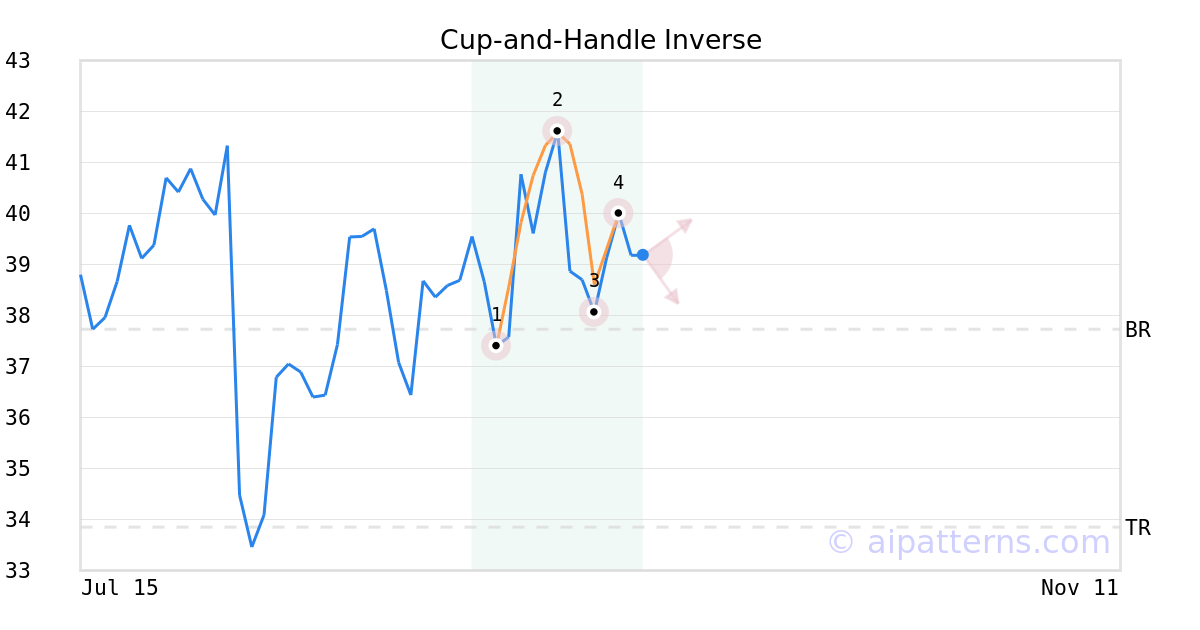Click the upward pink projection arrow
This screenshot has width=1200, height=630.
point(670,236)
